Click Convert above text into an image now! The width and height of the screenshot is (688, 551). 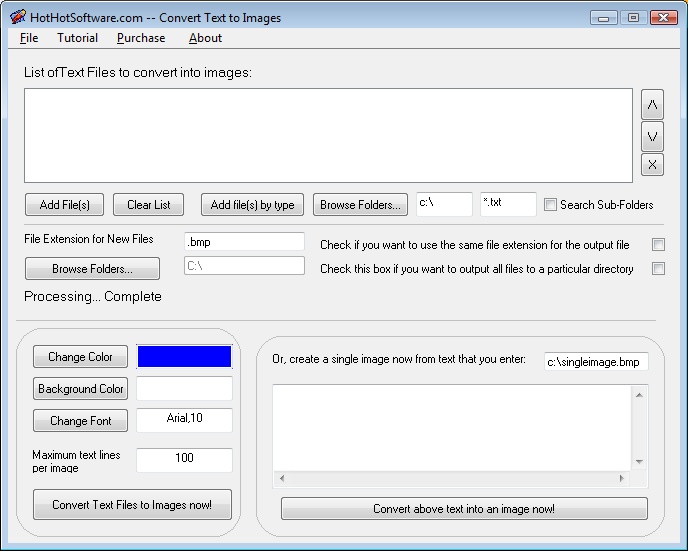click(x=464, y=508)
